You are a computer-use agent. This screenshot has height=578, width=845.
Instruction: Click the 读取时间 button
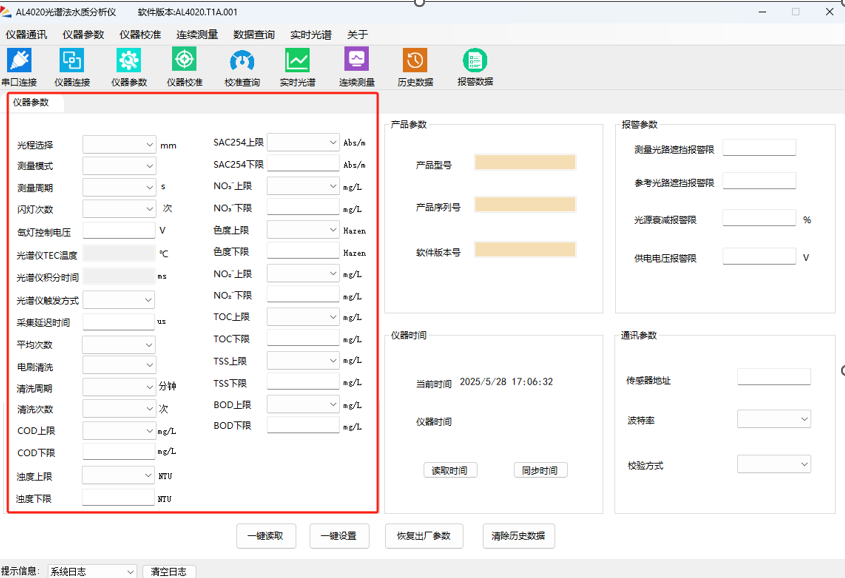click(450, 470)
